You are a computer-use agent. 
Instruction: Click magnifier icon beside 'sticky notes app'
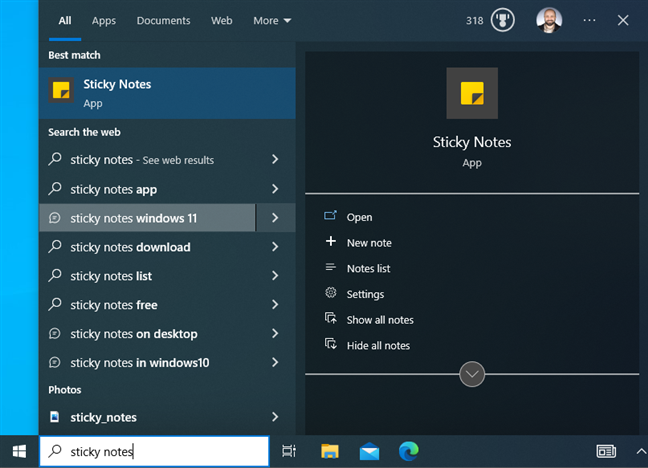point(55,189)
